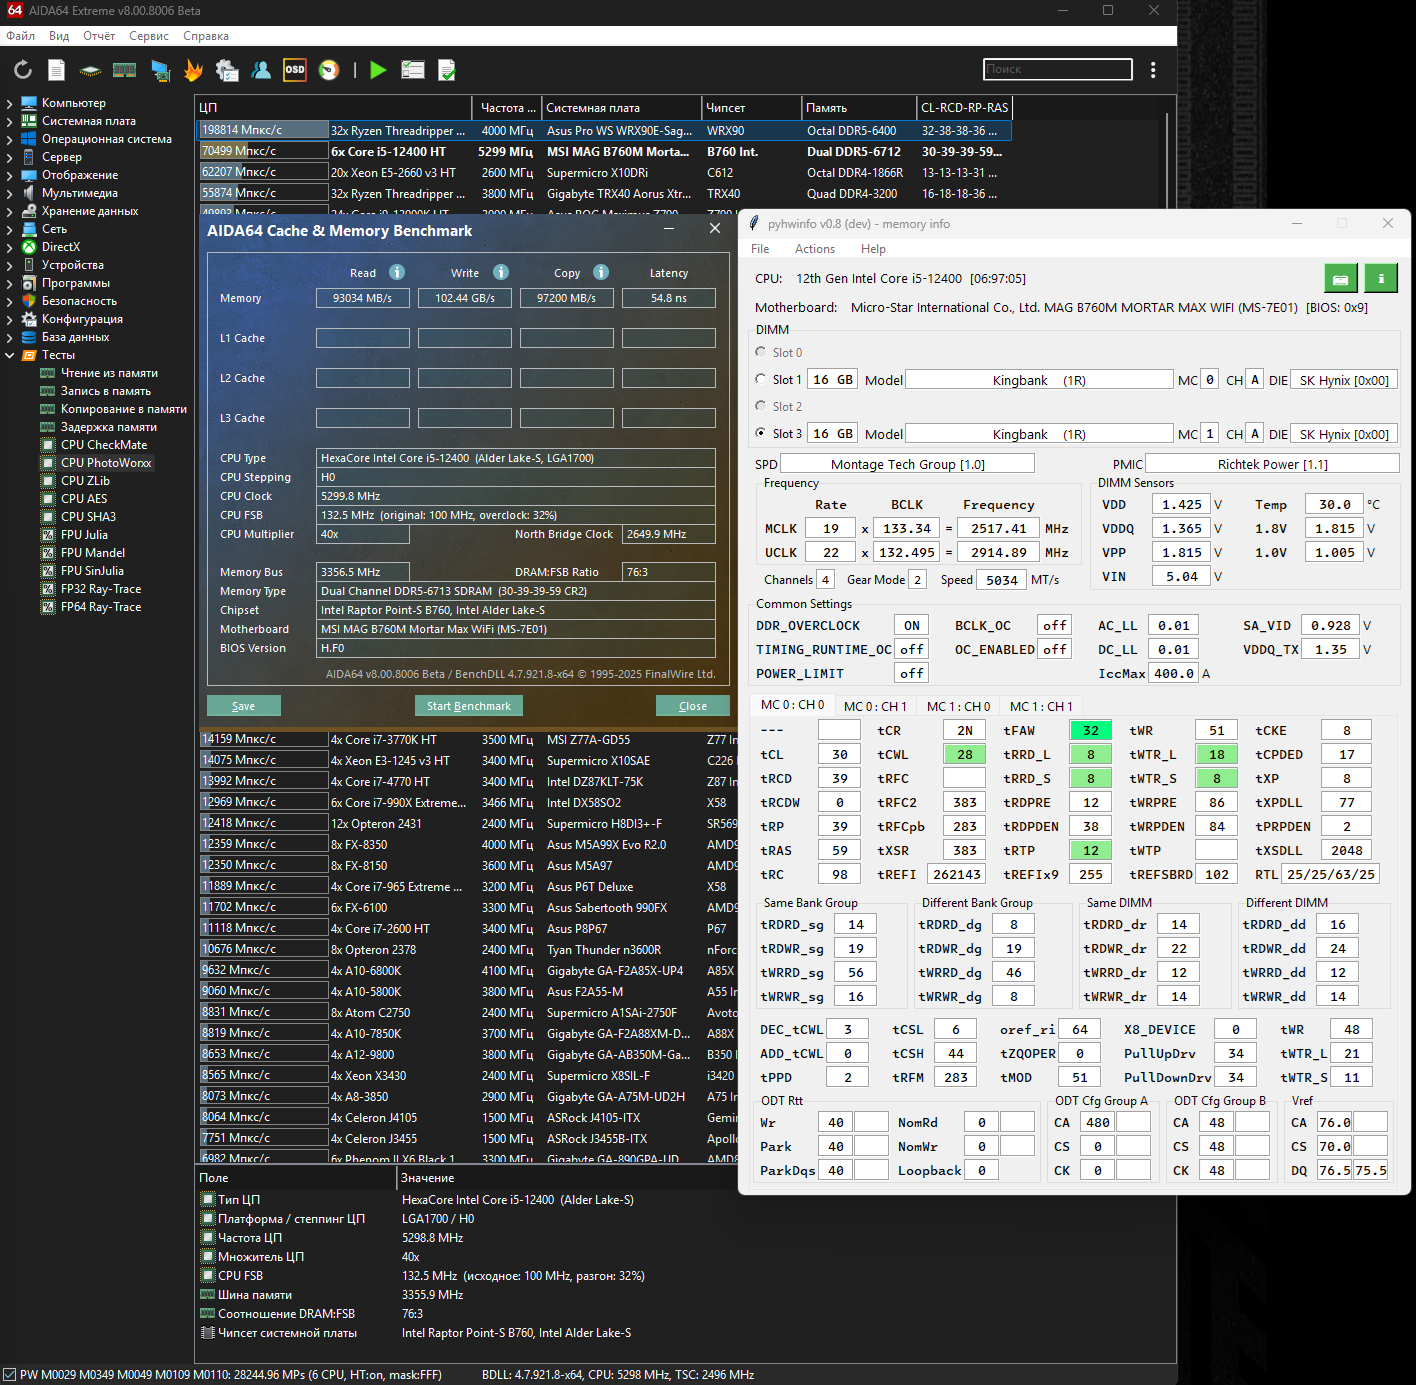The height and width of the screenshot is (1385, 1416).
Task: Expand the Операционная система tree node
Action: [x=10, y=139]
